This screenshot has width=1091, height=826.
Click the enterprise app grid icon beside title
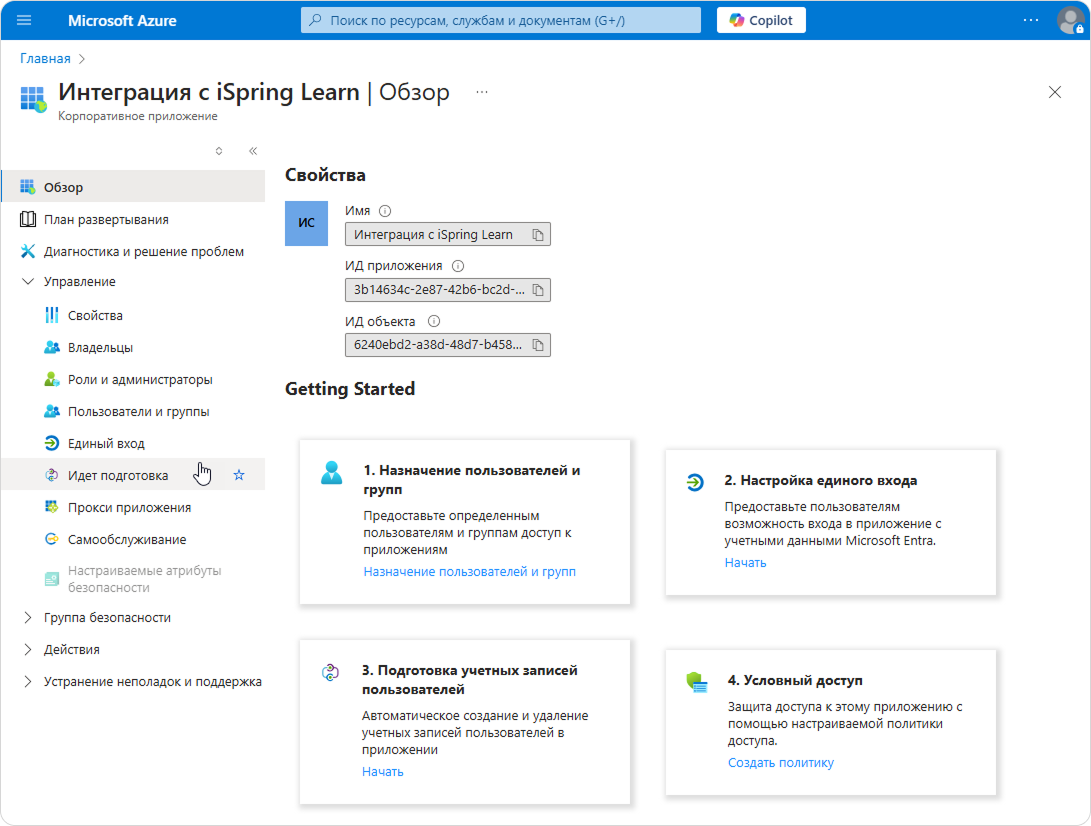tap(33, 99)
